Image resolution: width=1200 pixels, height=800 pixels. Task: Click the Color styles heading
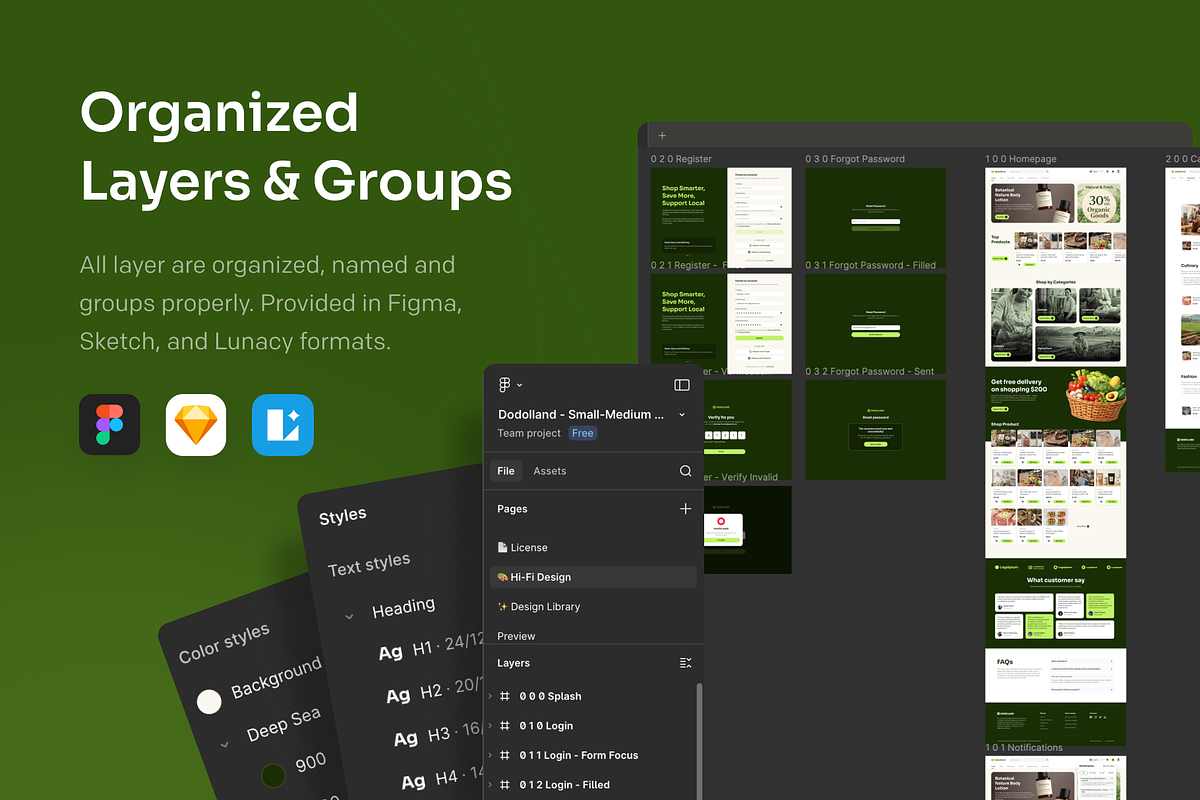[x=224, y=644]
